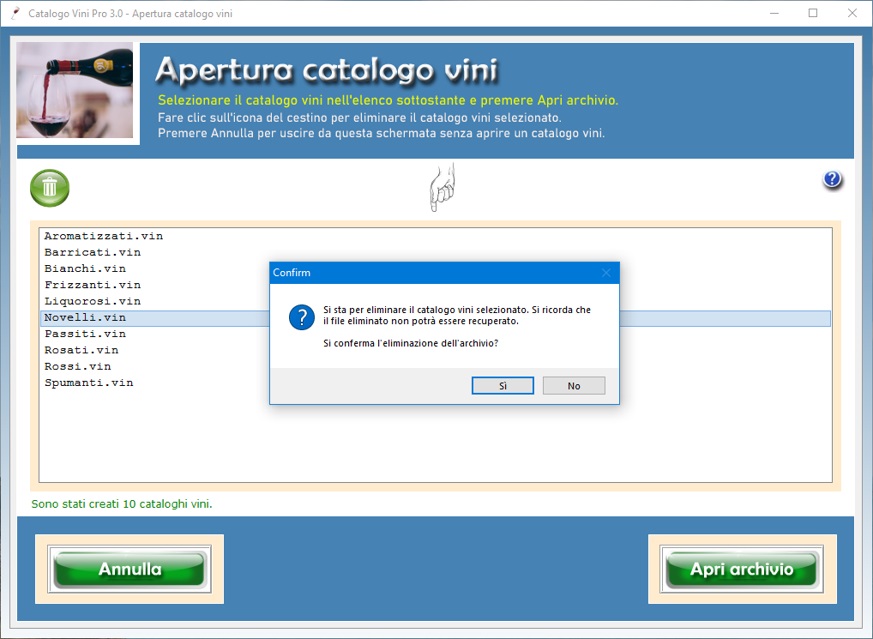Image resolution: width=873 pixels, height=639 pixels.
Task: Click status text 'Sono stati creati 10 cataloghi vini.'
Action: (122, 504)
